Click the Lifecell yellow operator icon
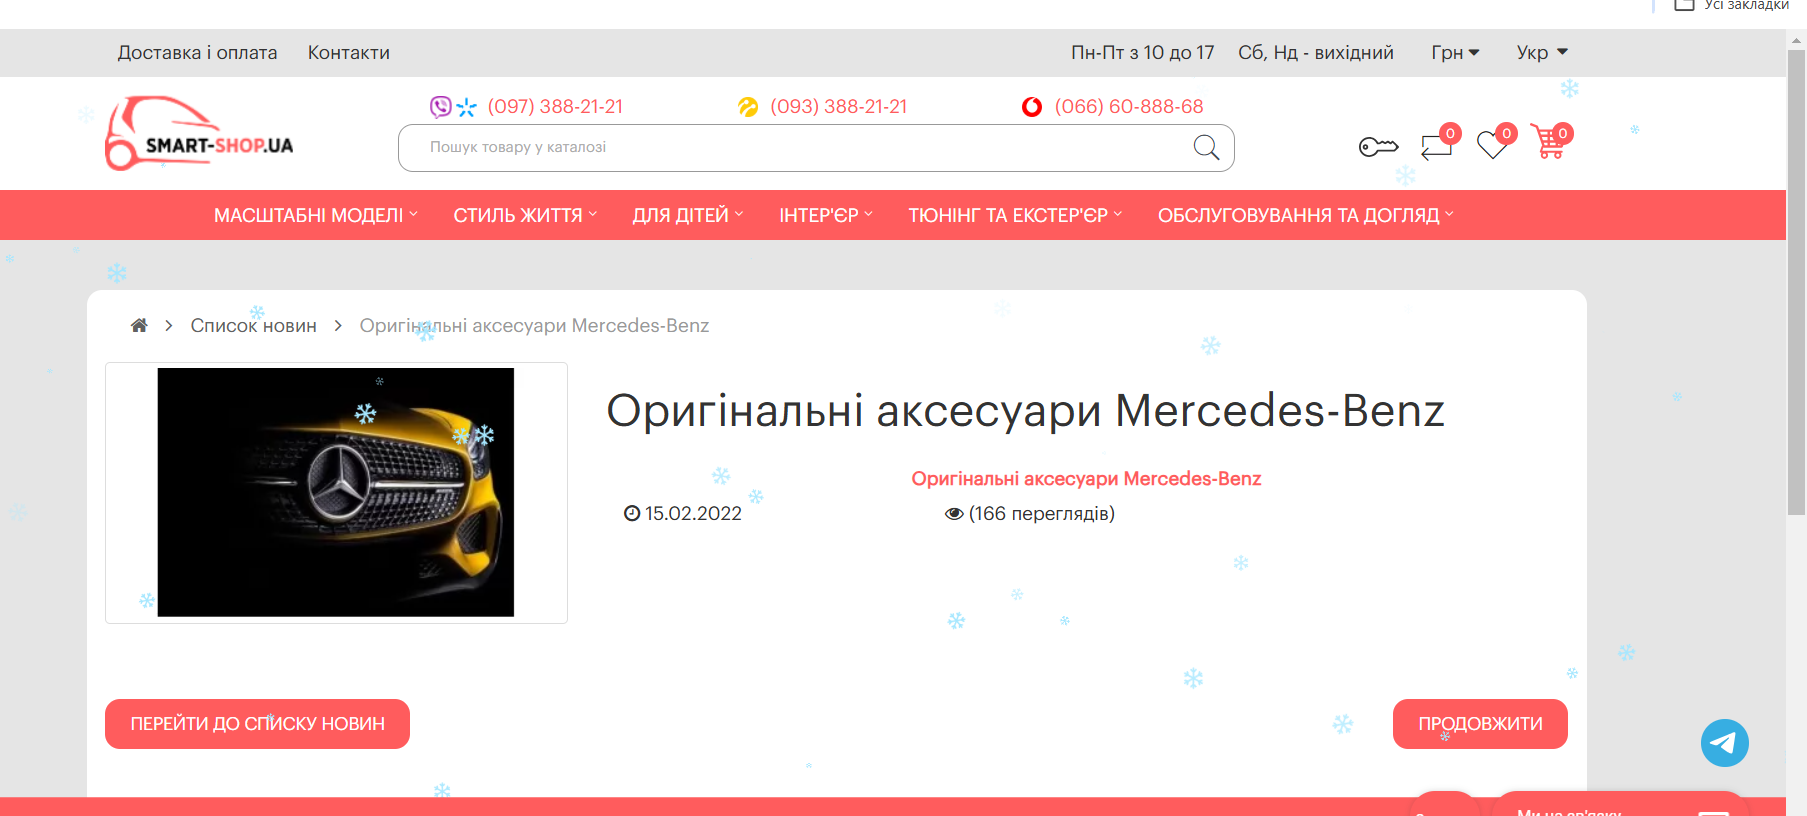The height and width of the screenshot is (816, 1807). point(748,107)
